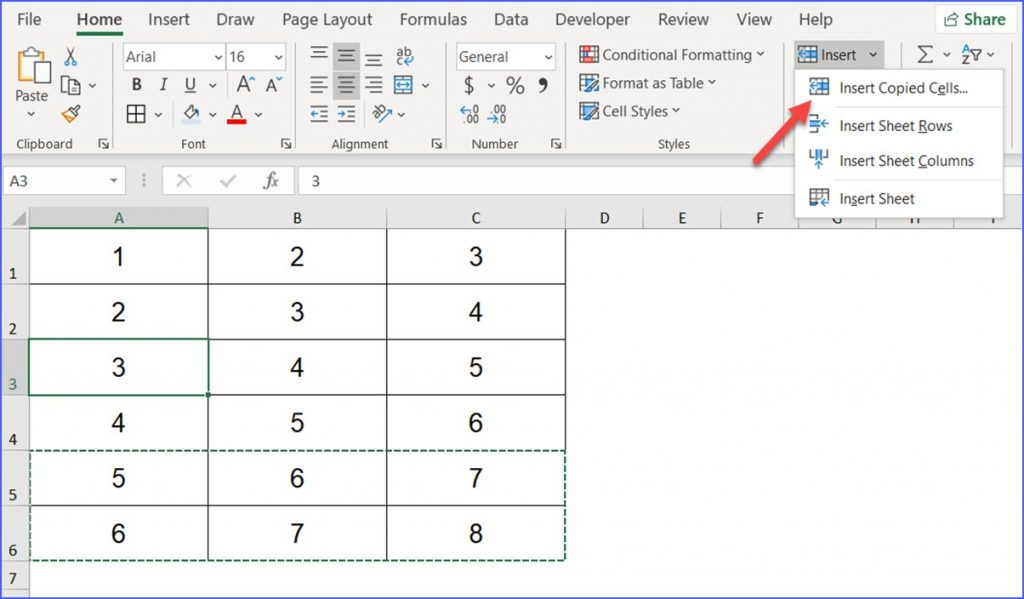Open the font size dropdown
Screen dimensions: 1024x599
click(279, 57)
